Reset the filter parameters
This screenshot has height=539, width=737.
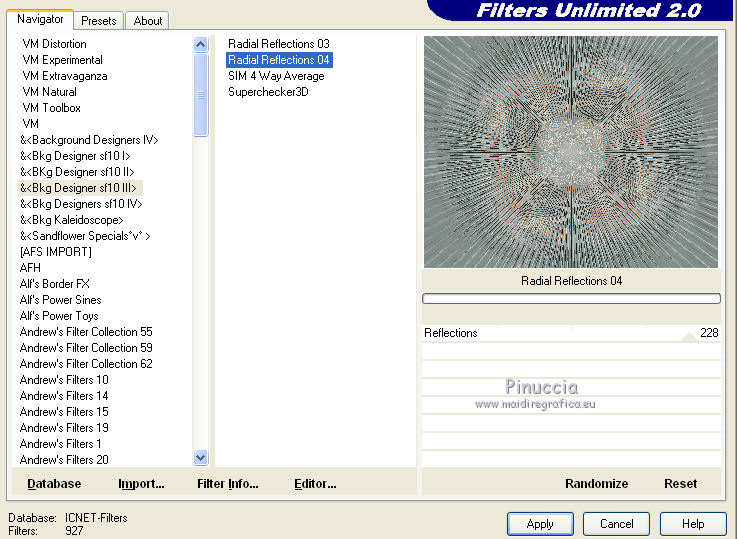(x=680, y=483)
